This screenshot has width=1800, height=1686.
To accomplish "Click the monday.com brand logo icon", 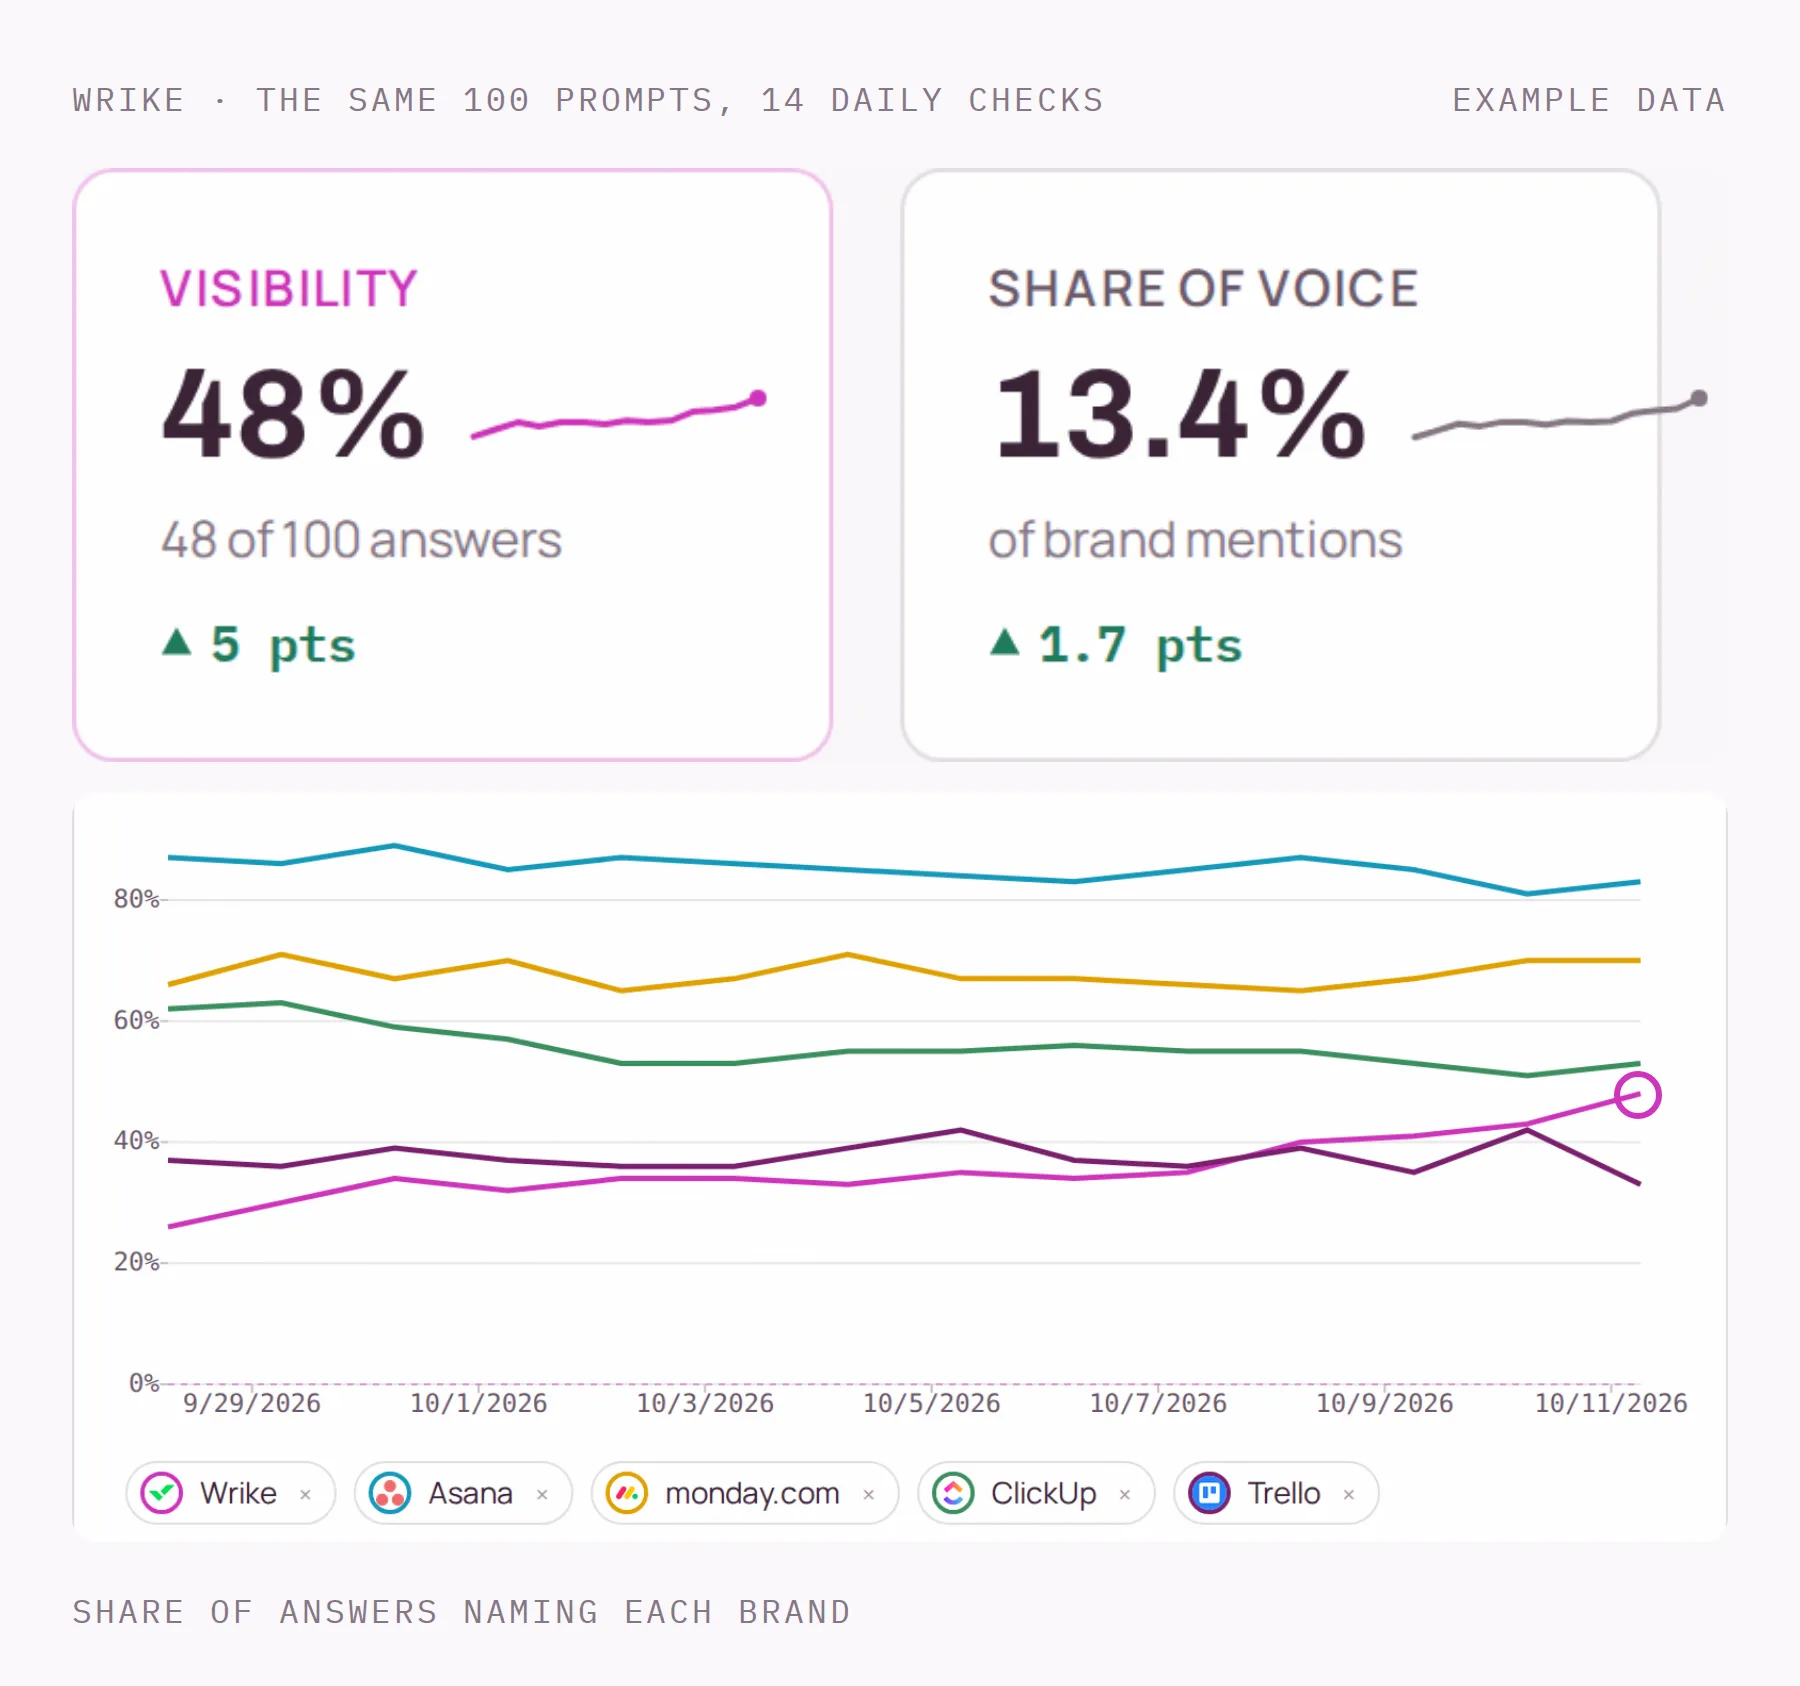I will [x=627, y=1493].
